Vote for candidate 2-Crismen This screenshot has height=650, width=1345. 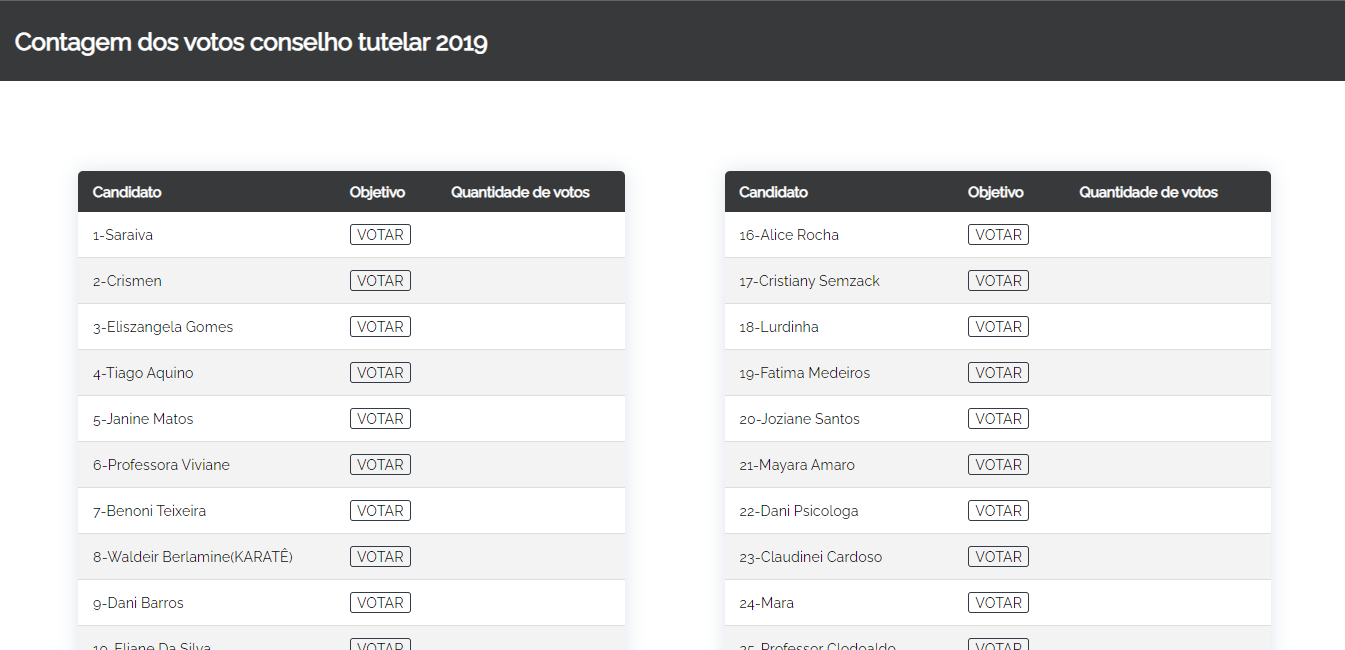point(380,281)
